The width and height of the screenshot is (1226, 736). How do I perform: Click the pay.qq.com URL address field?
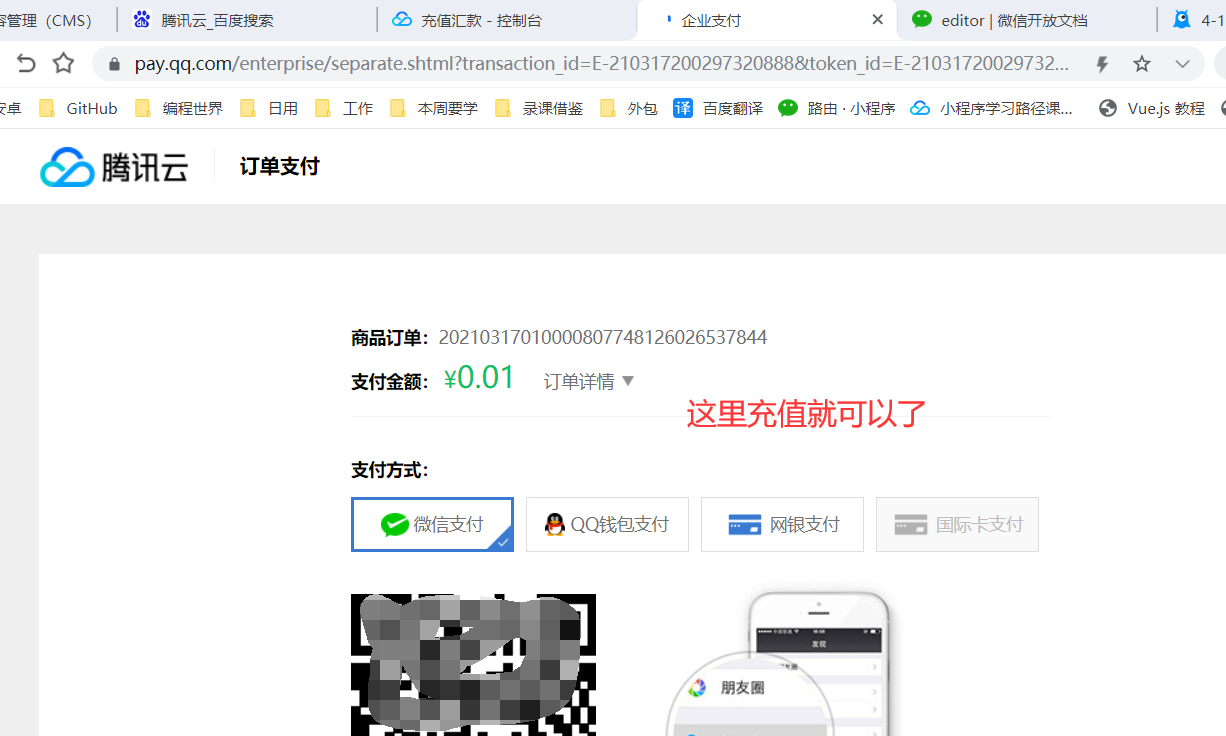[602, 64]
